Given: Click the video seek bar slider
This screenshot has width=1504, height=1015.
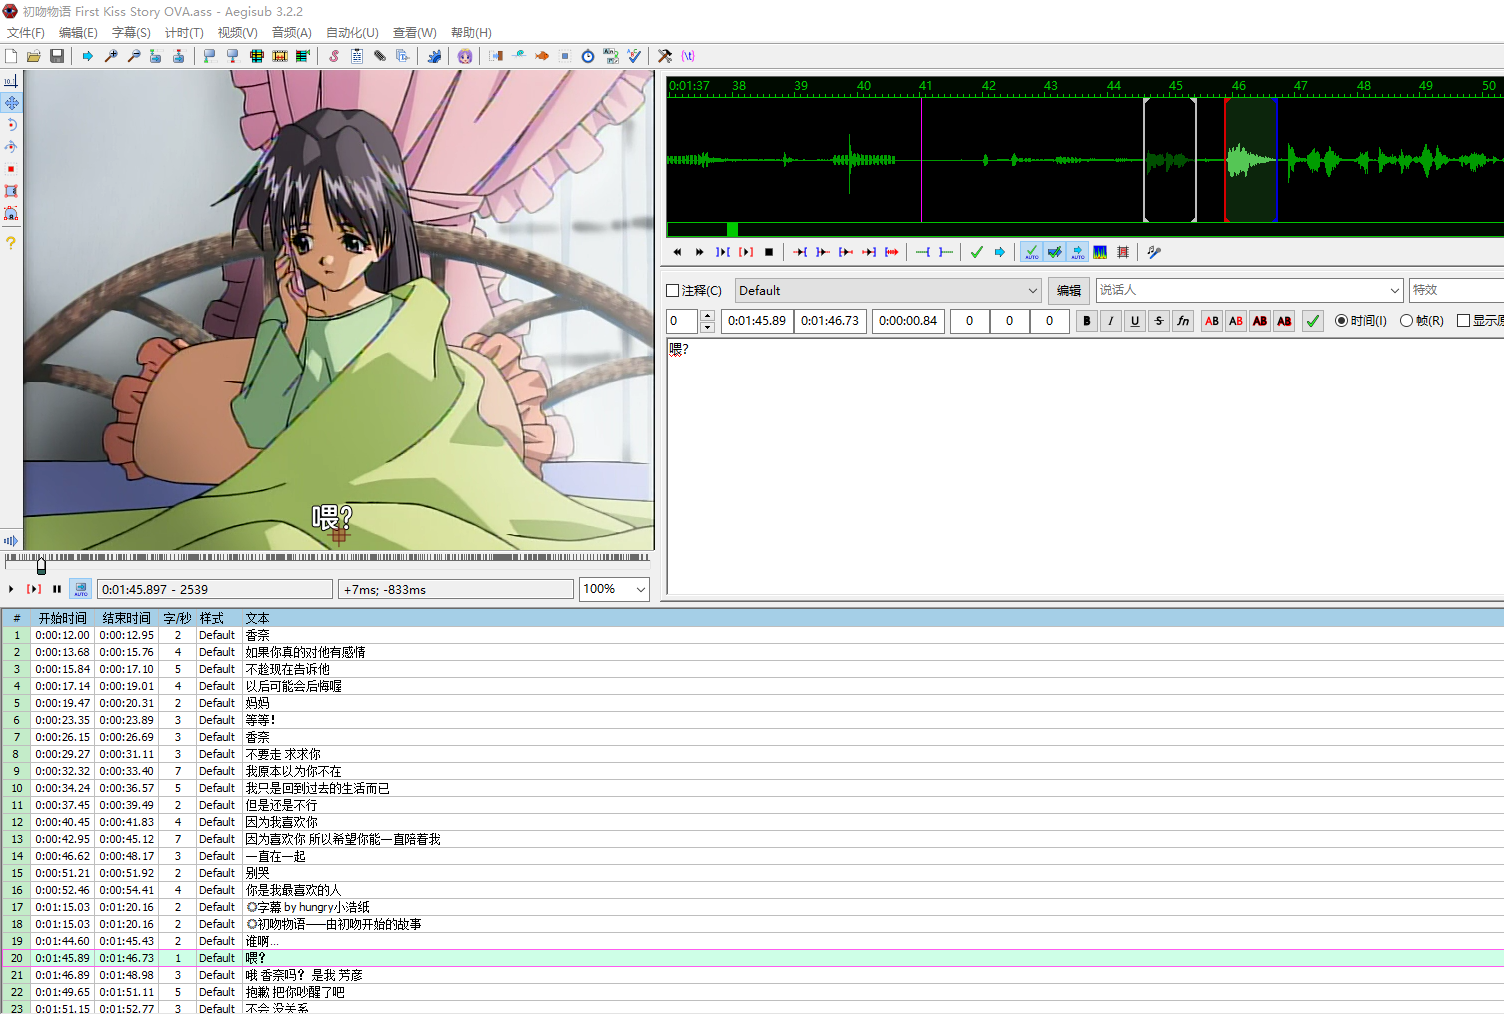Looking at the screenshot, I should (x=41, y=565).
